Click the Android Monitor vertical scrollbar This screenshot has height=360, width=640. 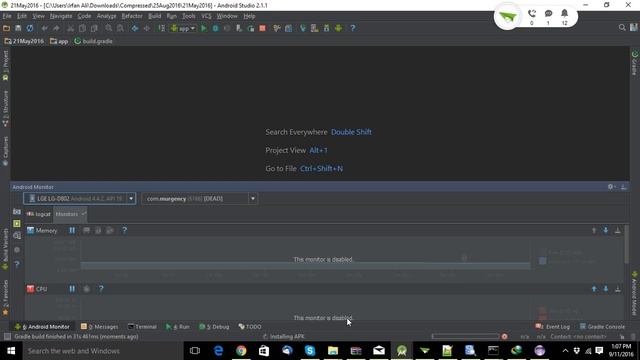pos(626,244)
